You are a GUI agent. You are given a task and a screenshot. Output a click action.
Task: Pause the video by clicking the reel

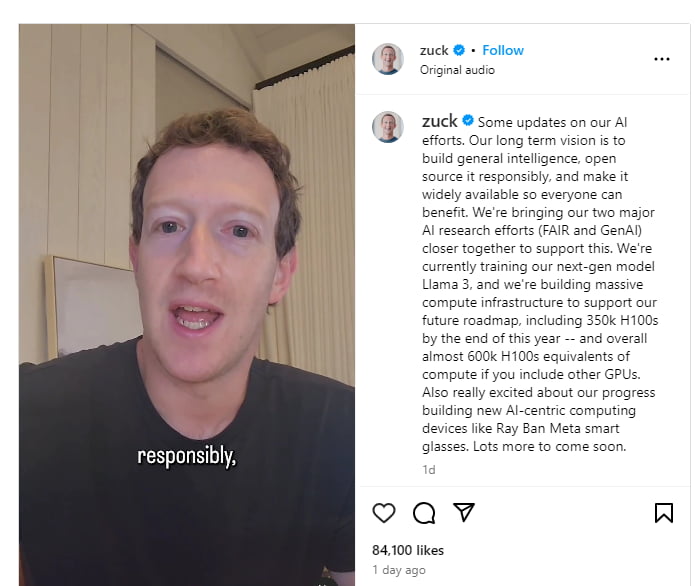[x=187, y=305]
